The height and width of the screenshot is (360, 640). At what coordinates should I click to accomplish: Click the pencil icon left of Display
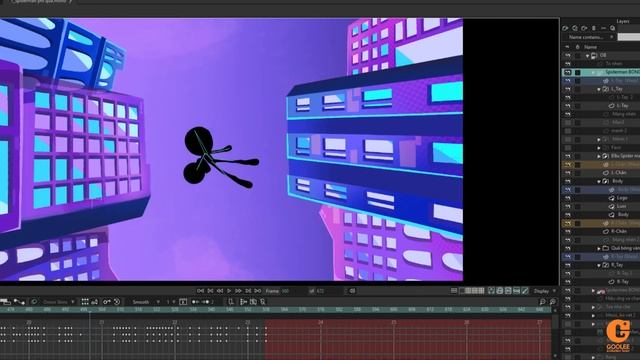point(525,291)
